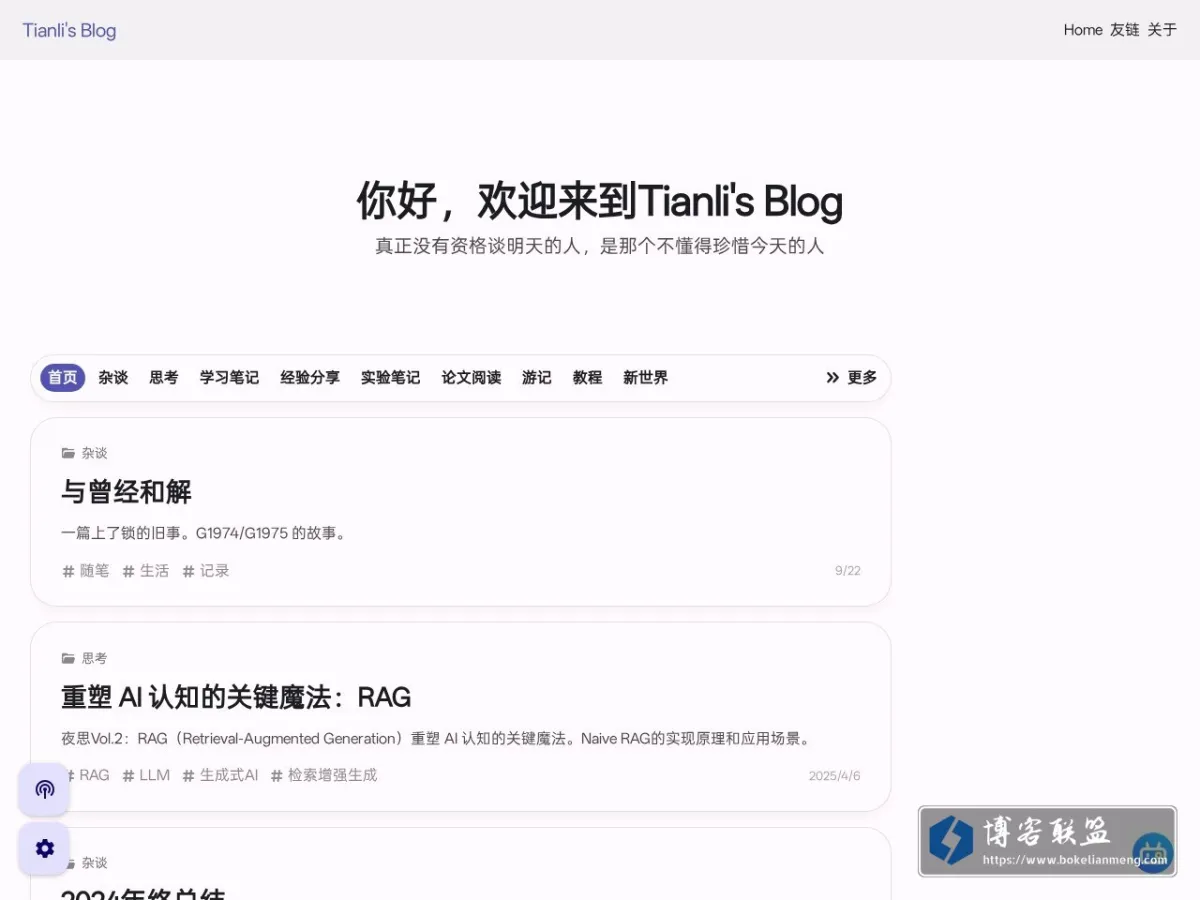Screen dimensions: 1200x900
Task: Select the 教程 category tab
Action: [588, 377]
